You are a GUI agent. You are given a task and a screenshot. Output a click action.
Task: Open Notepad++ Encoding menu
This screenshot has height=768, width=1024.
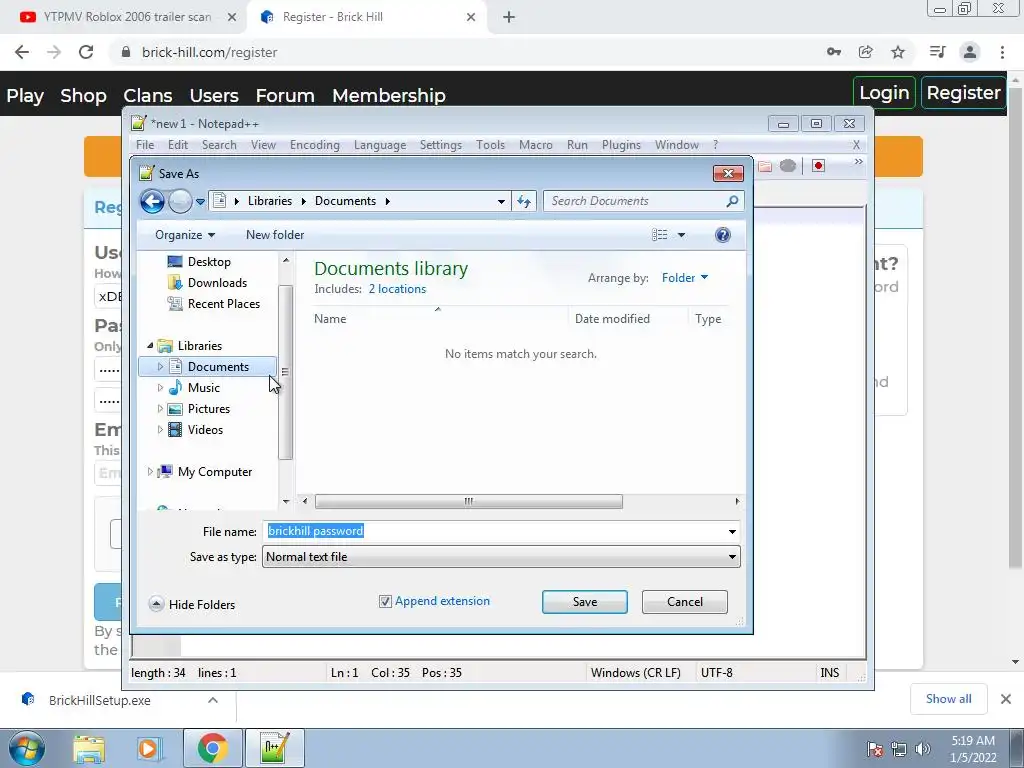[315, 145]
